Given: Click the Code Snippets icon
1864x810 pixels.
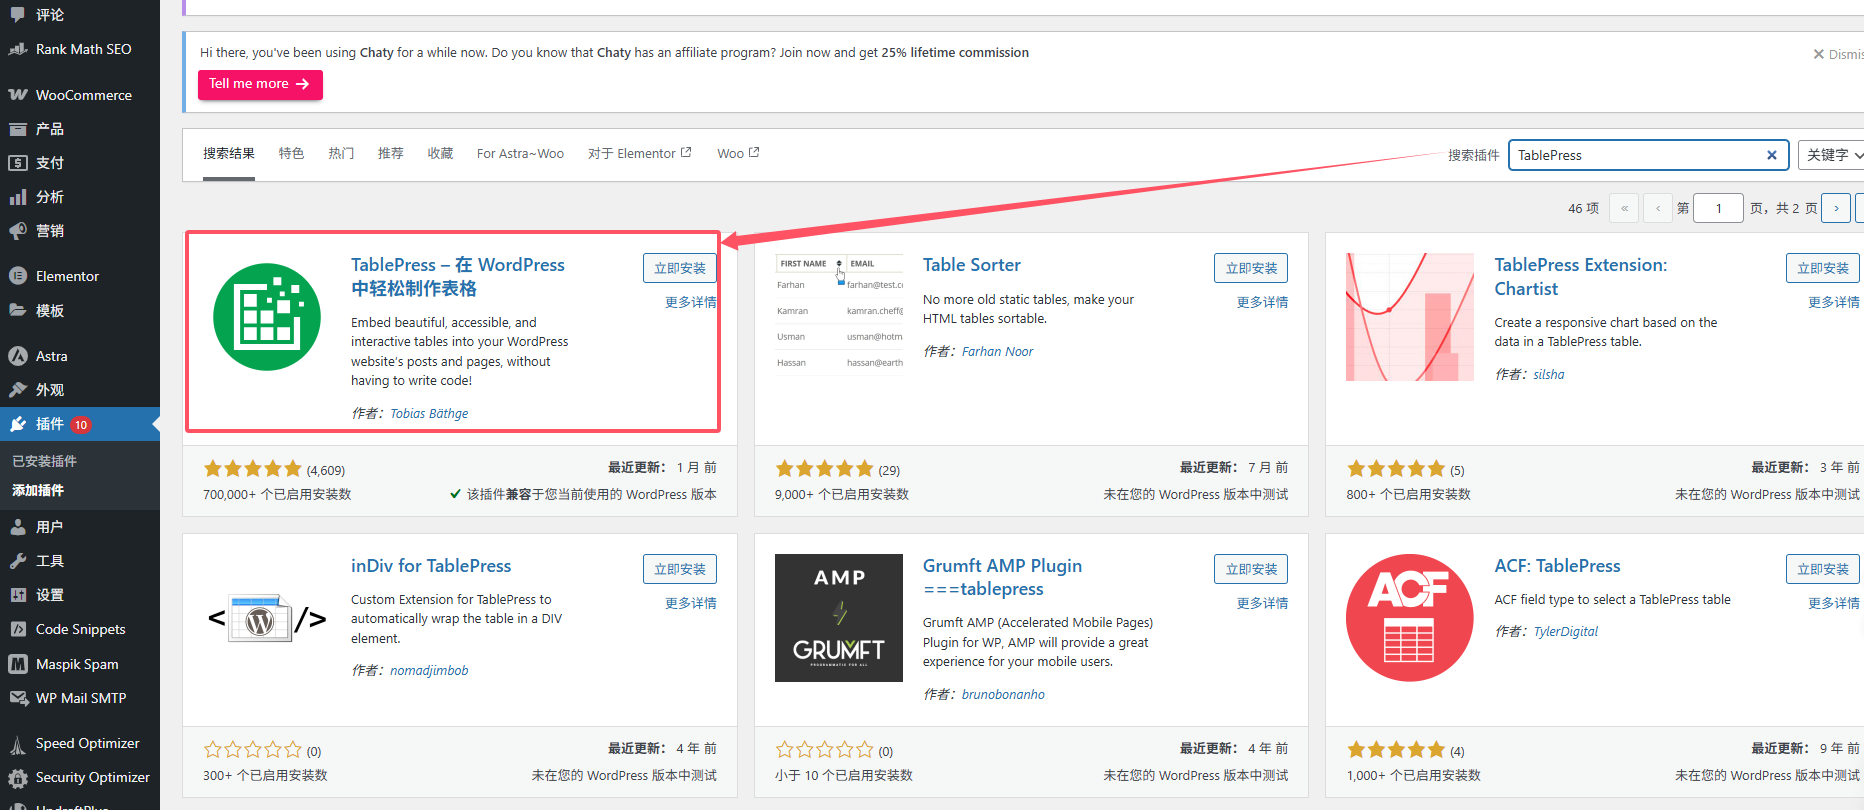Looking at the screenshot, I should tap(18, 629).
